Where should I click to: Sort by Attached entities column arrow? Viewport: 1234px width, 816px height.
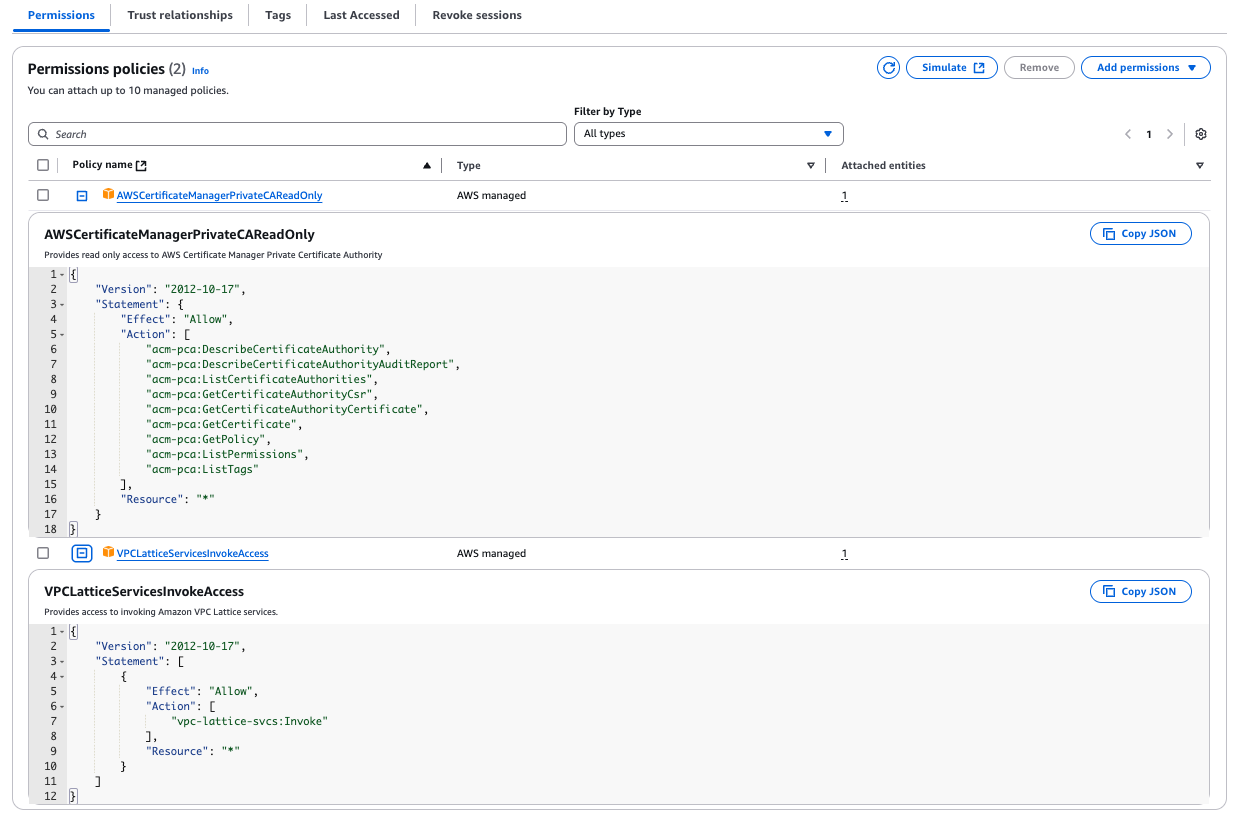(1200, 166)
